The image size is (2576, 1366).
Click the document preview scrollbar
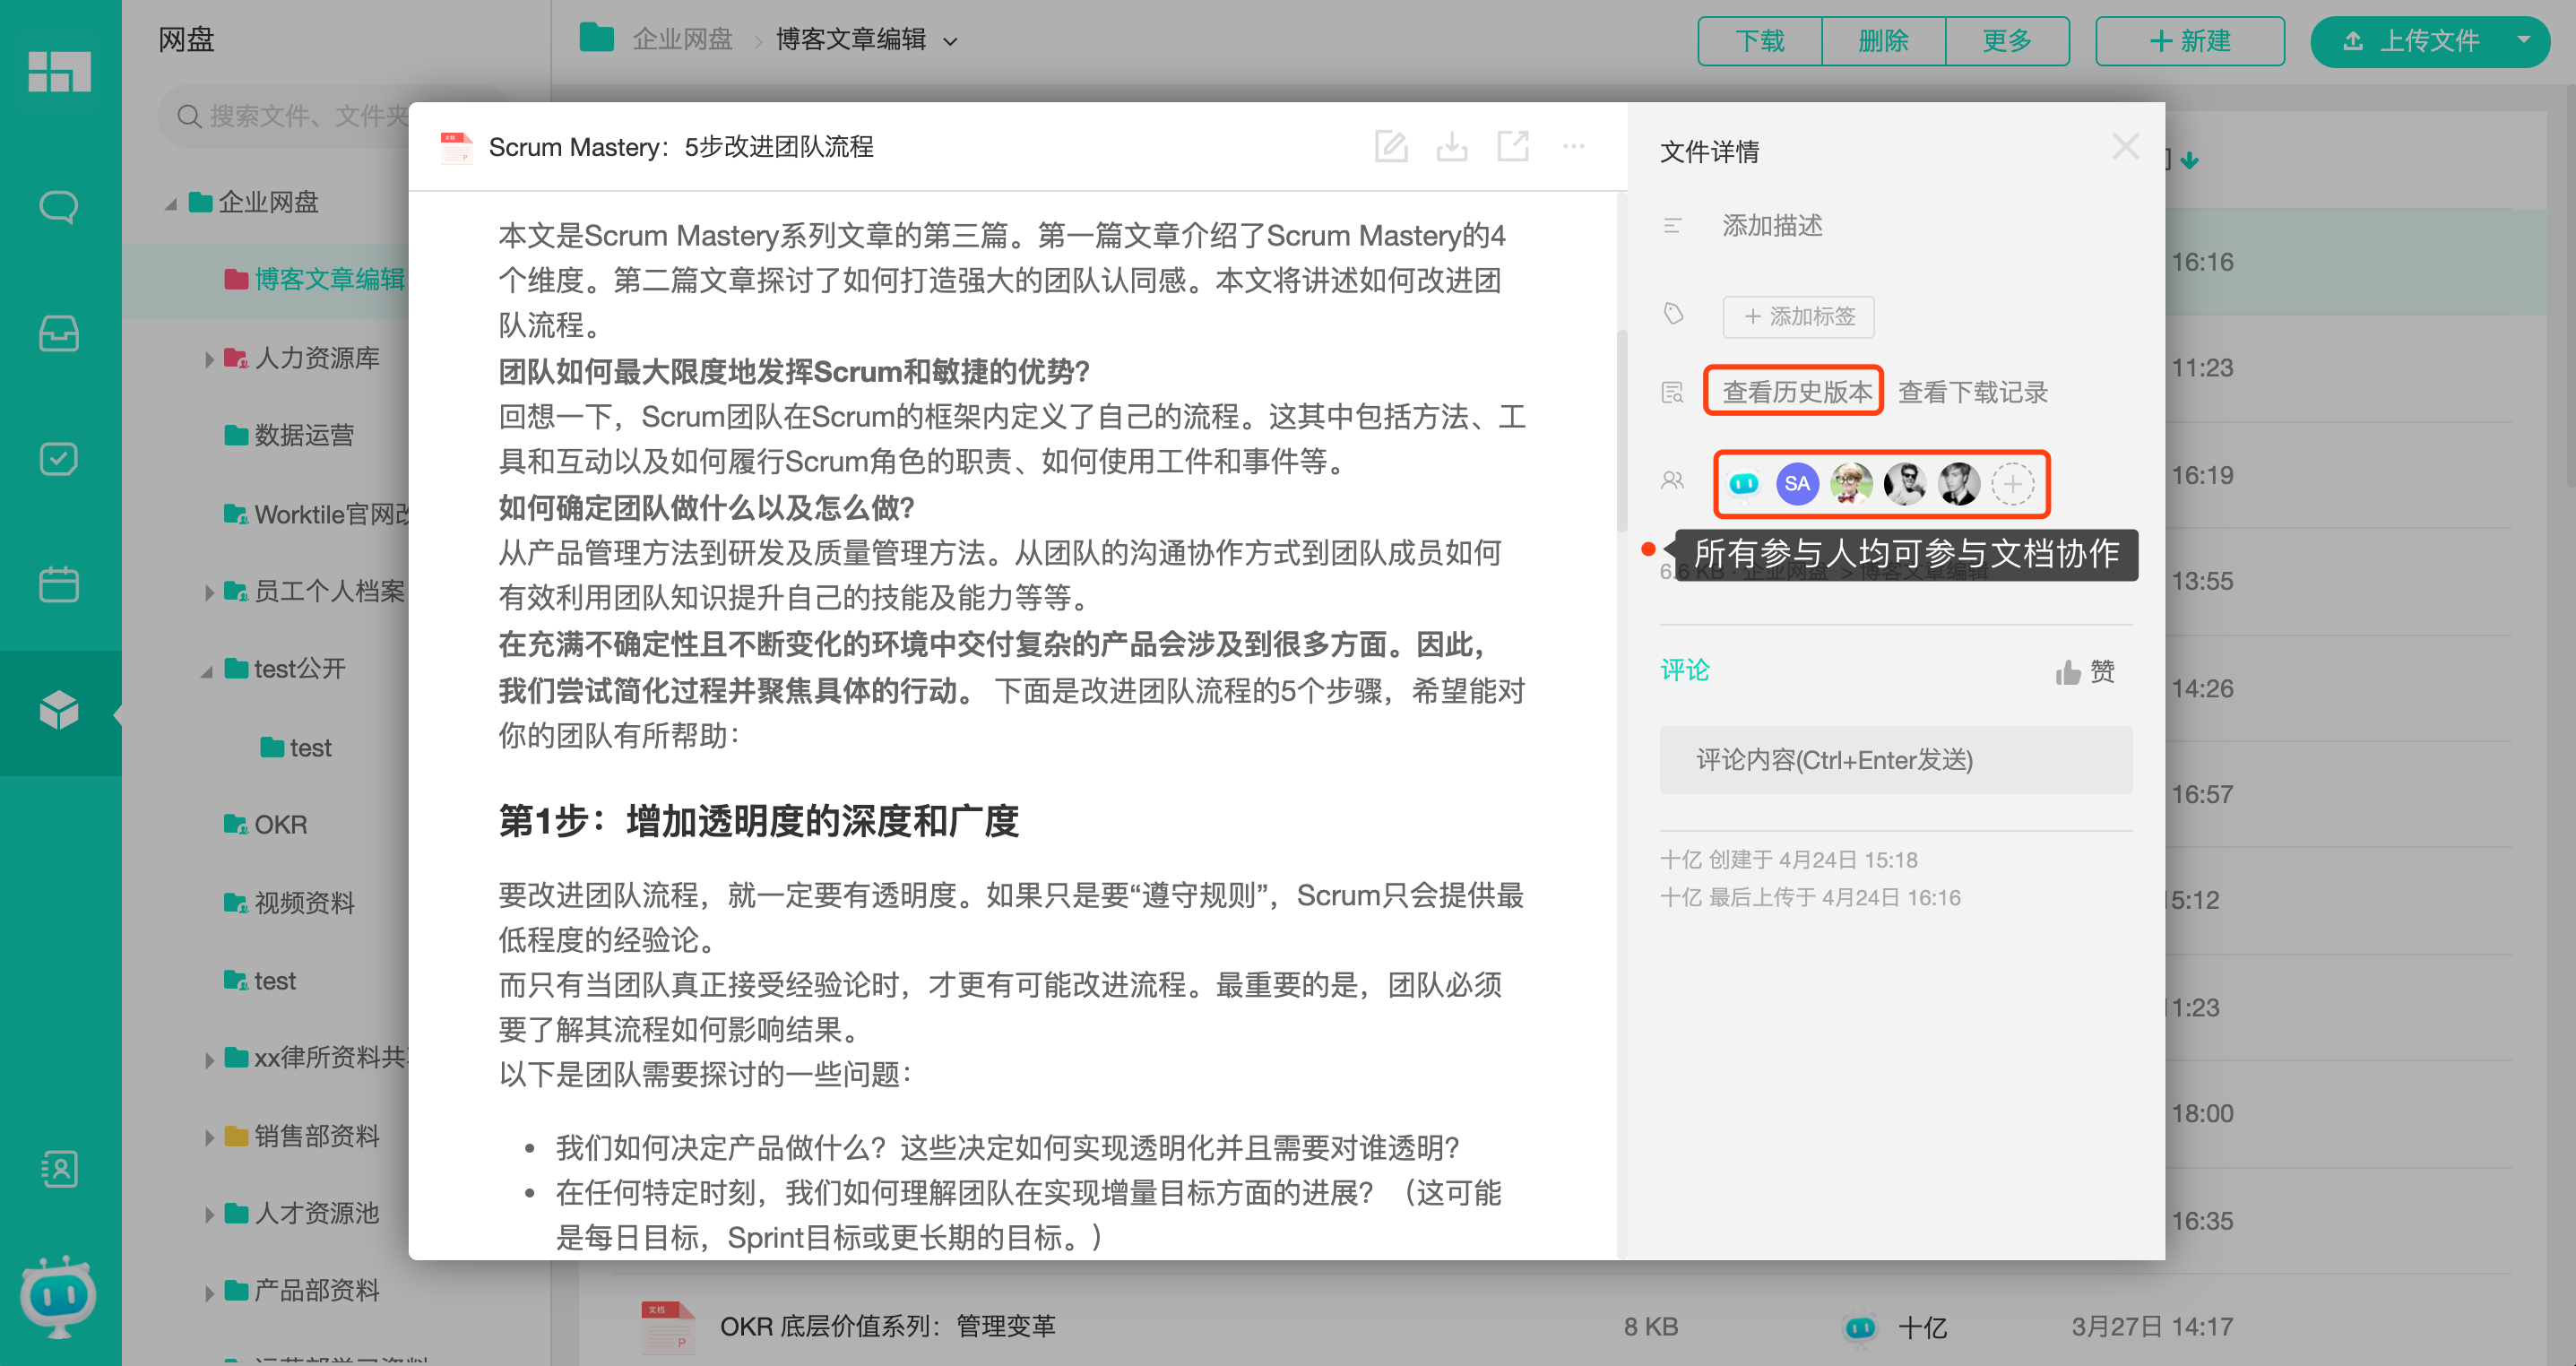(x=1621, y=430)
